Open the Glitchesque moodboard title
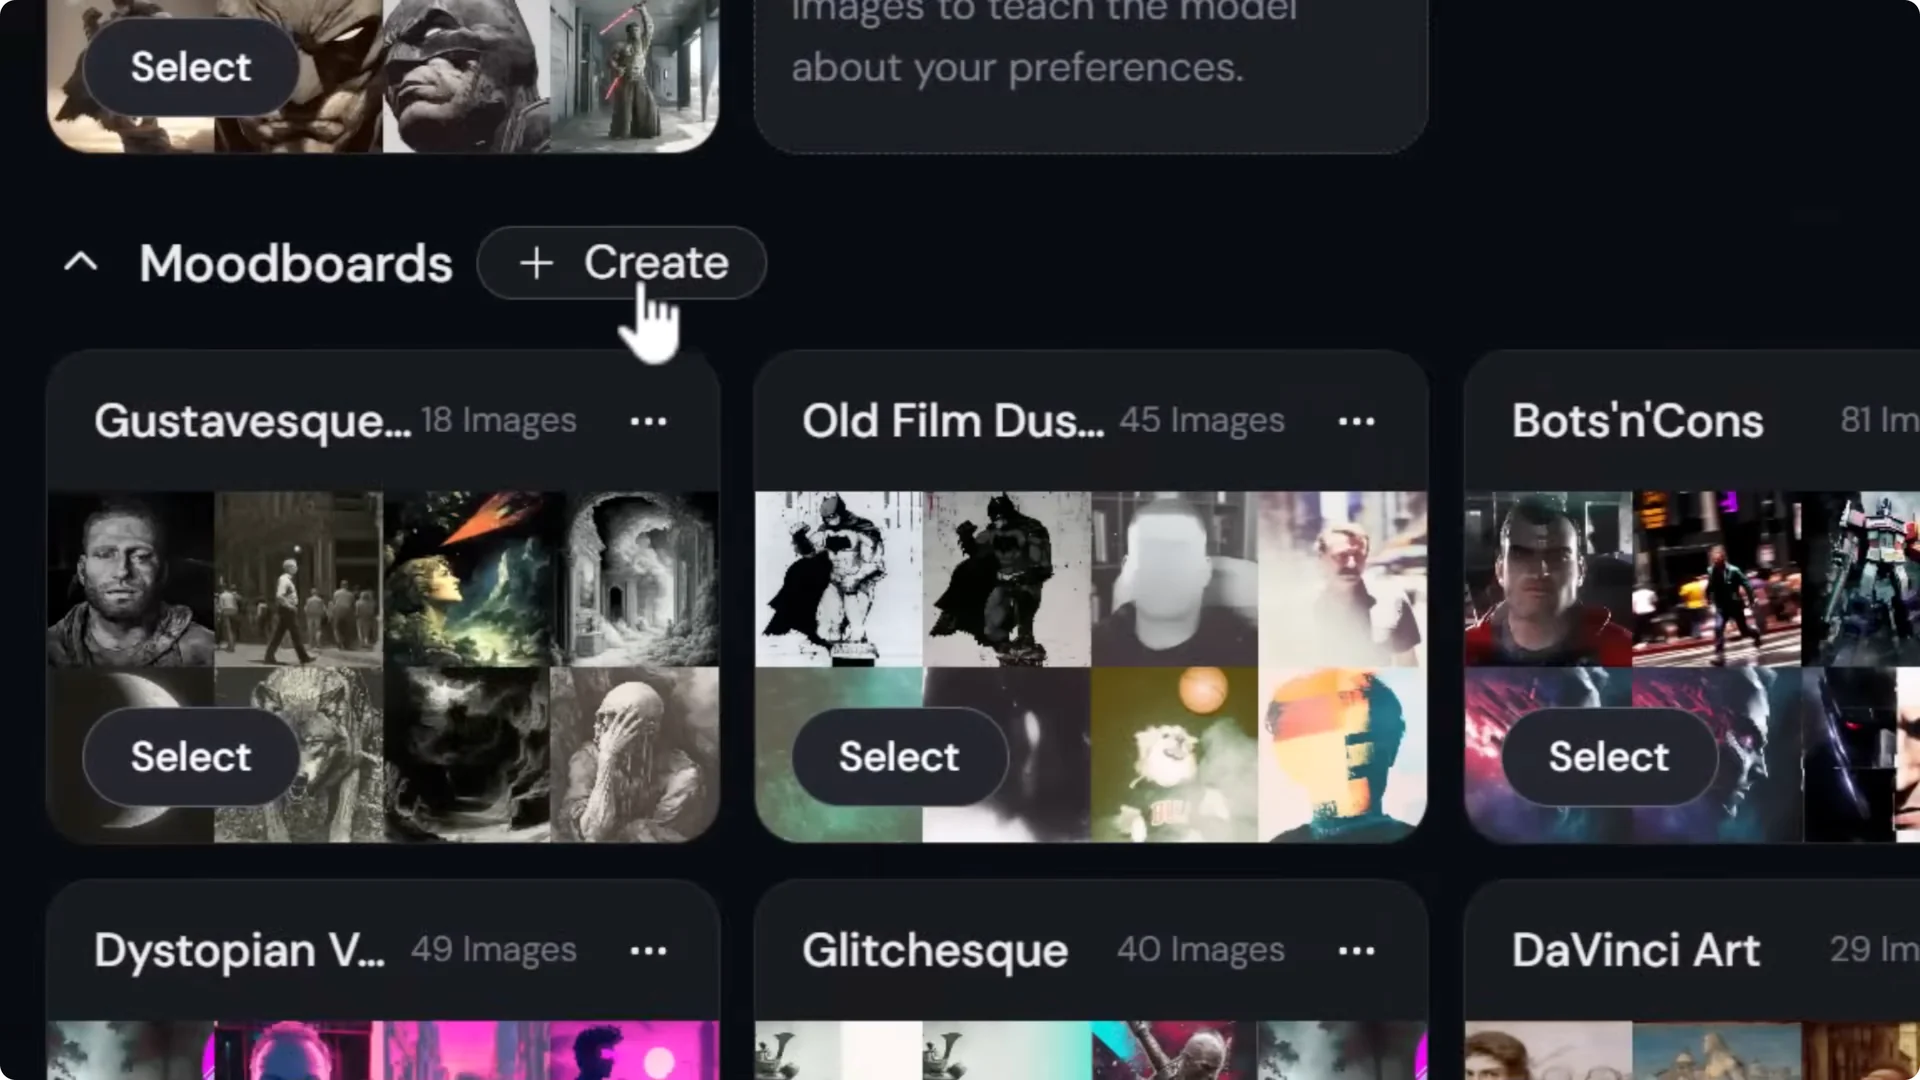The height and width of the screenshot is (1080, 1920). [x=934, y=951]
